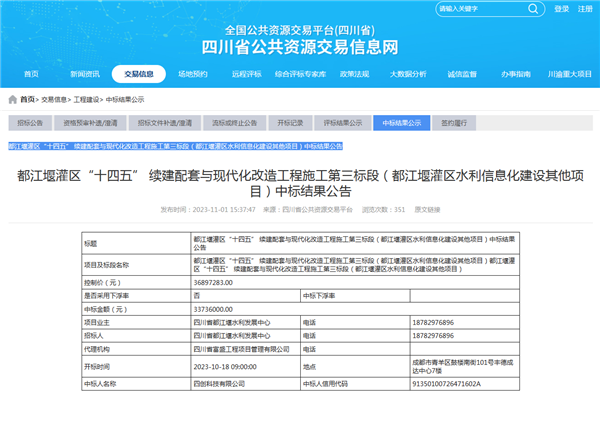Click the 是否采用下浮率 value 否
Screen dimensions: 600x421
point(197,296)
